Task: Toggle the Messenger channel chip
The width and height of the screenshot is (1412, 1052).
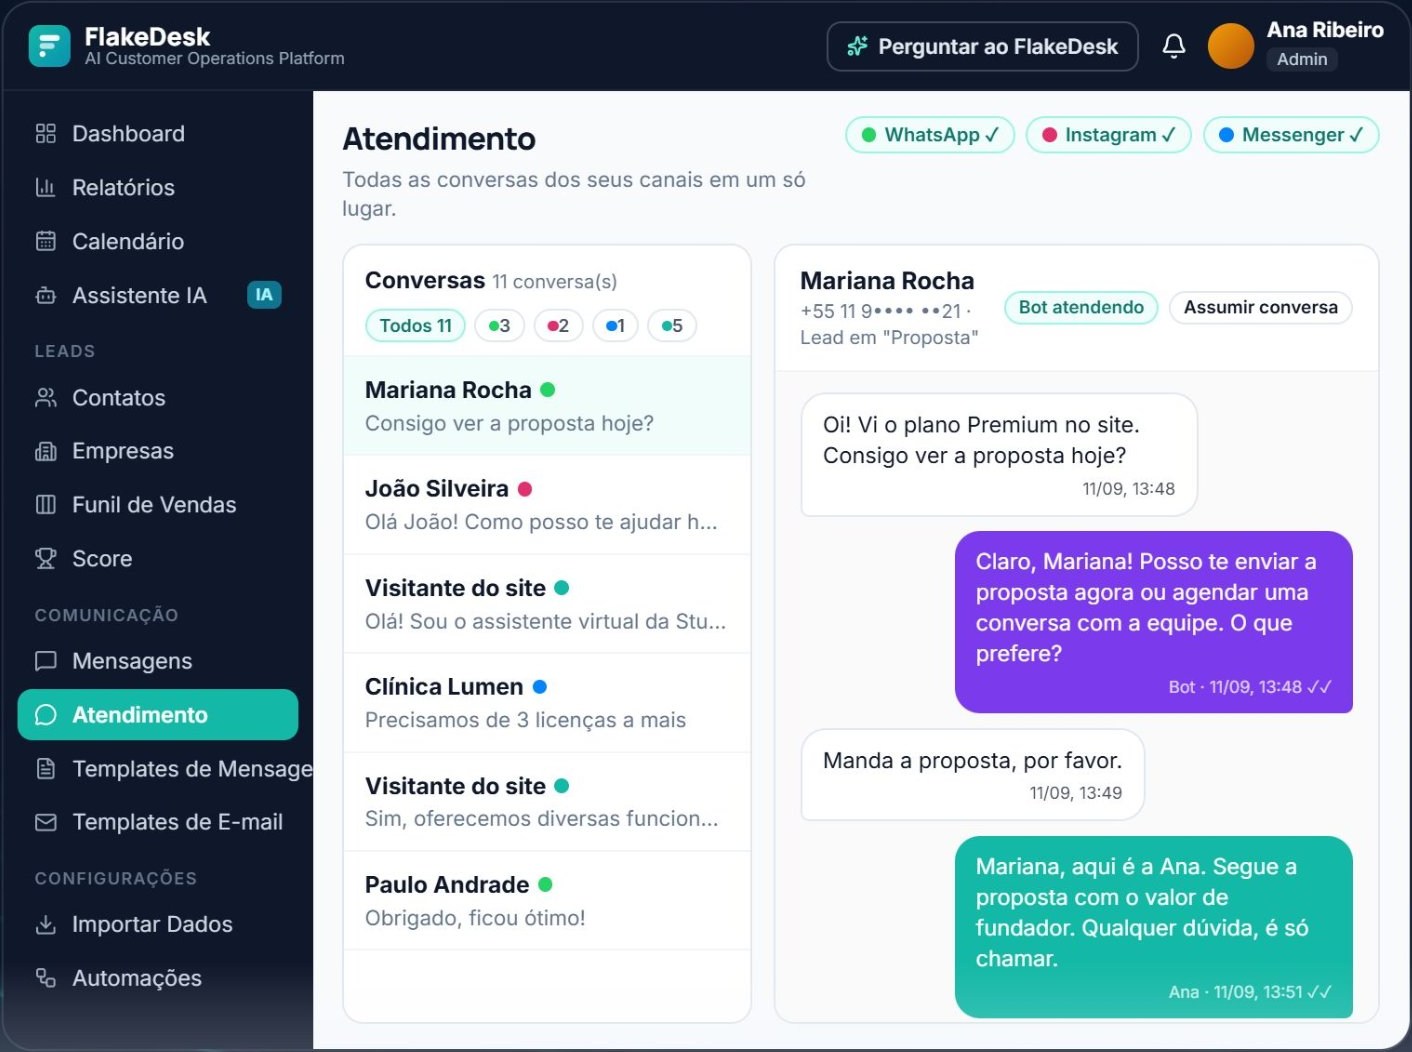Action: [1291, 135]
